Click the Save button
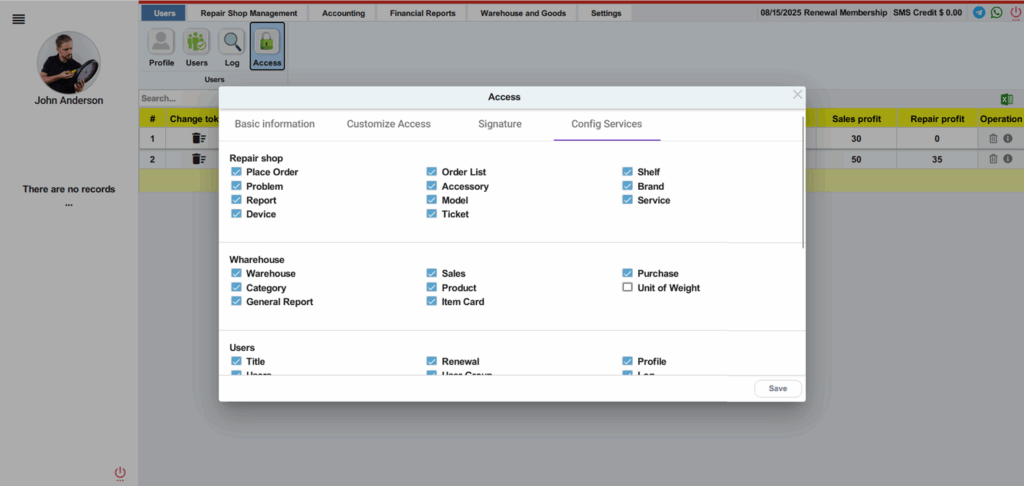This screenshot has width=1024, height=486. pyautogui.click(x=778, y=389)
